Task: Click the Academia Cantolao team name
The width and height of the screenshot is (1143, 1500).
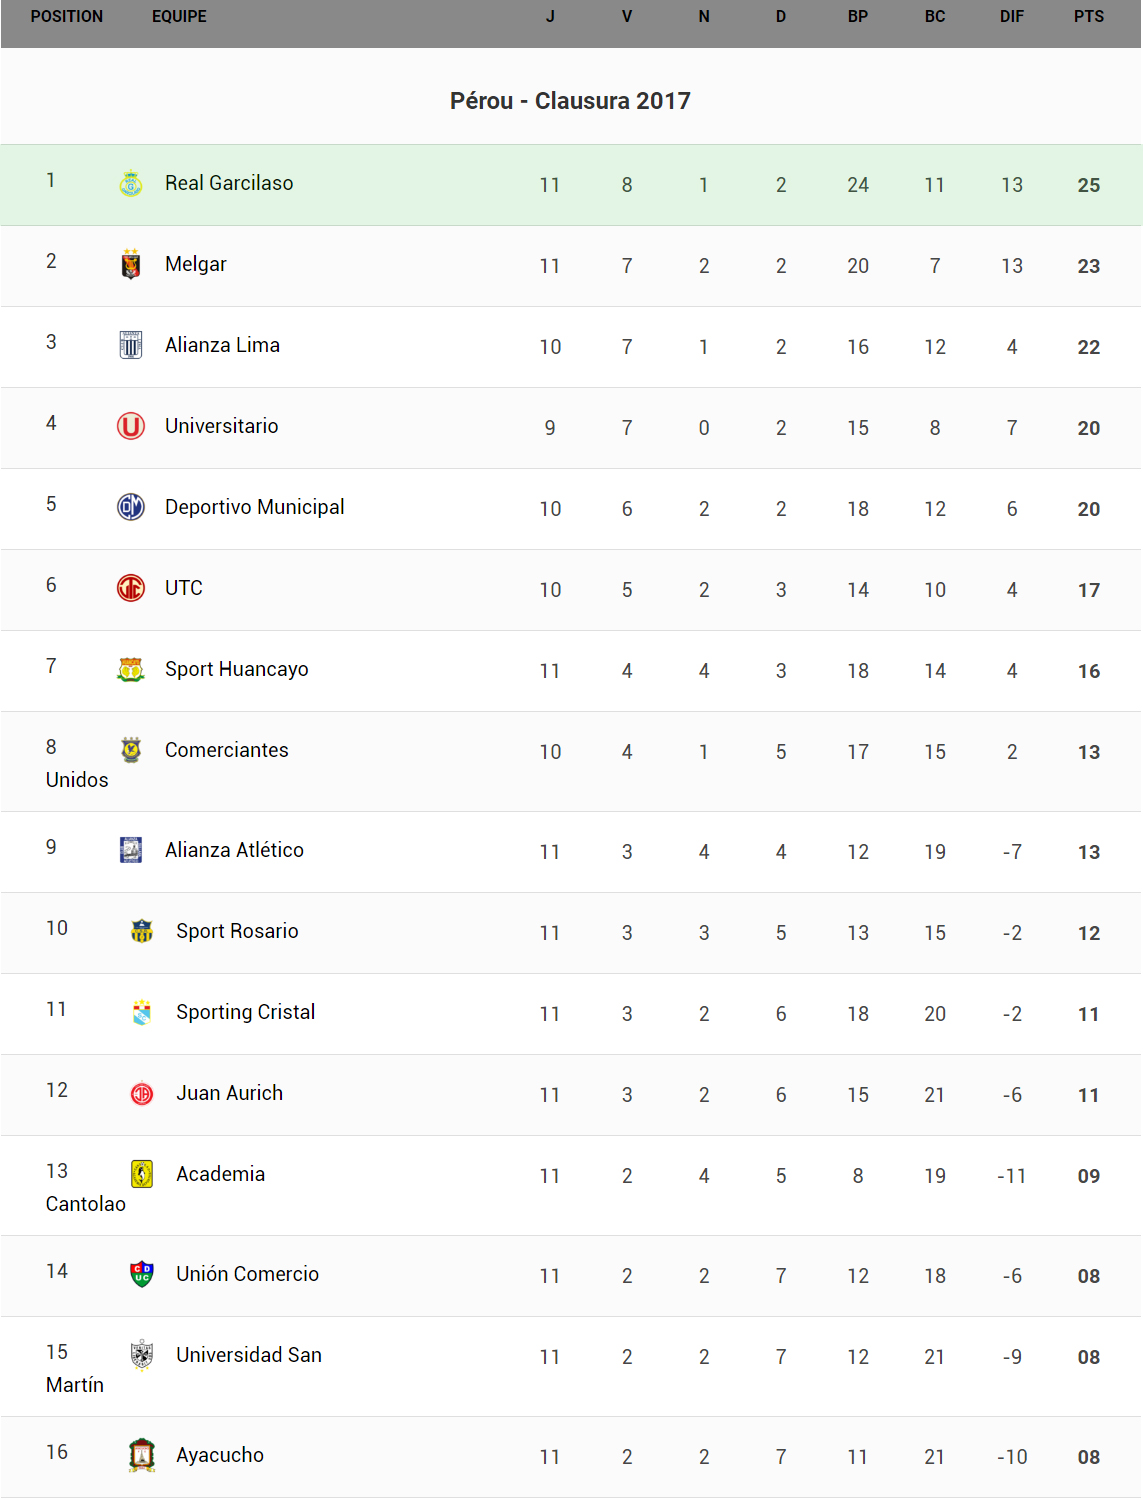Action: pyautogui.click(x=220, y=1174)
